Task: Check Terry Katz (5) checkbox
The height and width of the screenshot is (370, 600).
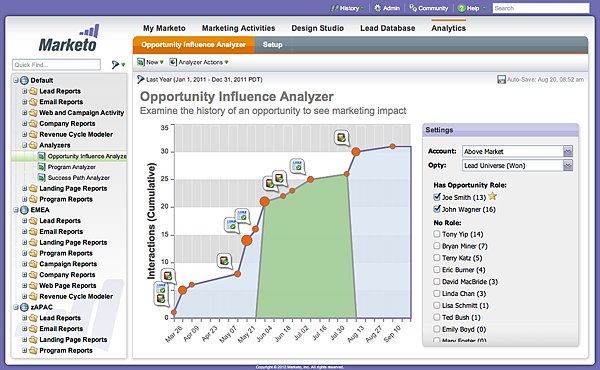Action: click(x=437, y=257)
